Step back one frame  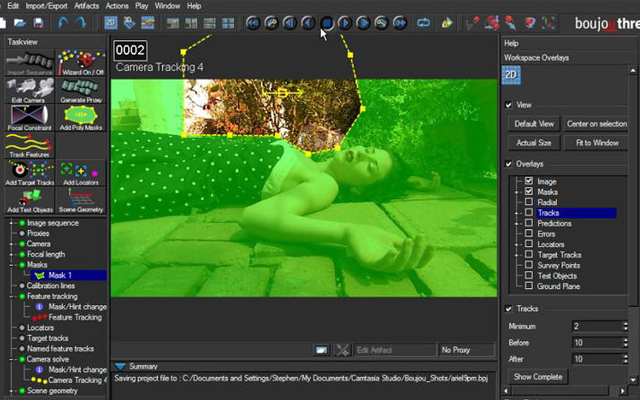[x=290, y=23]
